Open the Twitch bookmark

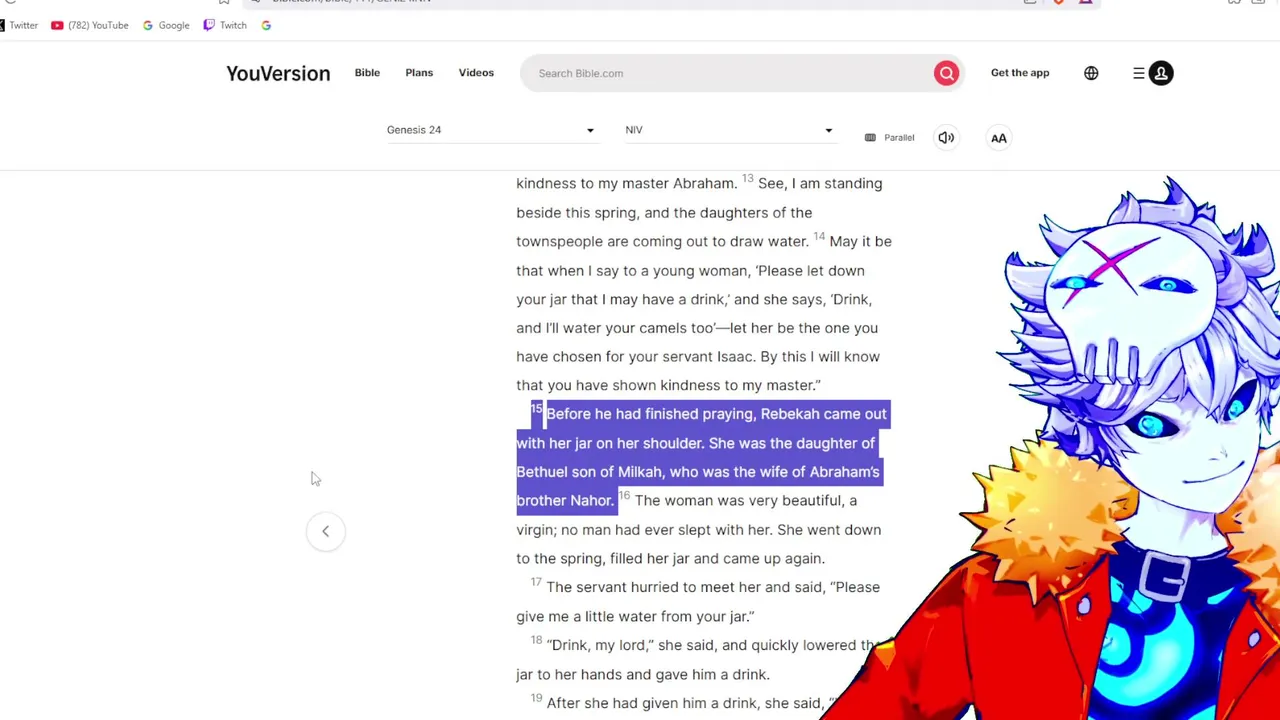click(x=225, y=25)
